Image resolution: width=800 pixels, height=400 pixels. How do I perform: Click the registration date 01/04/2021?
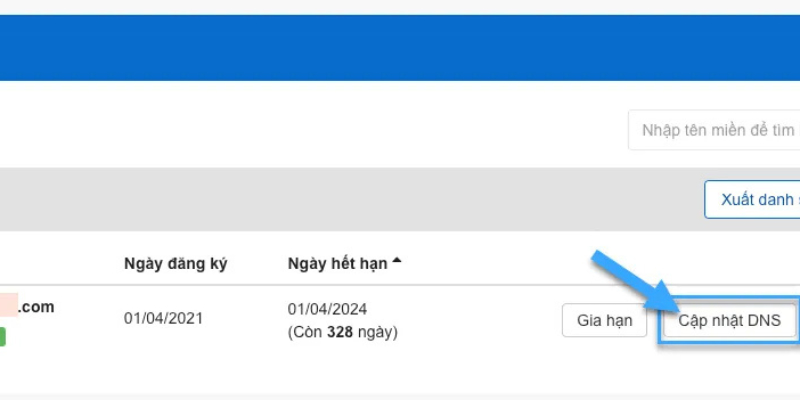click(164, 318)
